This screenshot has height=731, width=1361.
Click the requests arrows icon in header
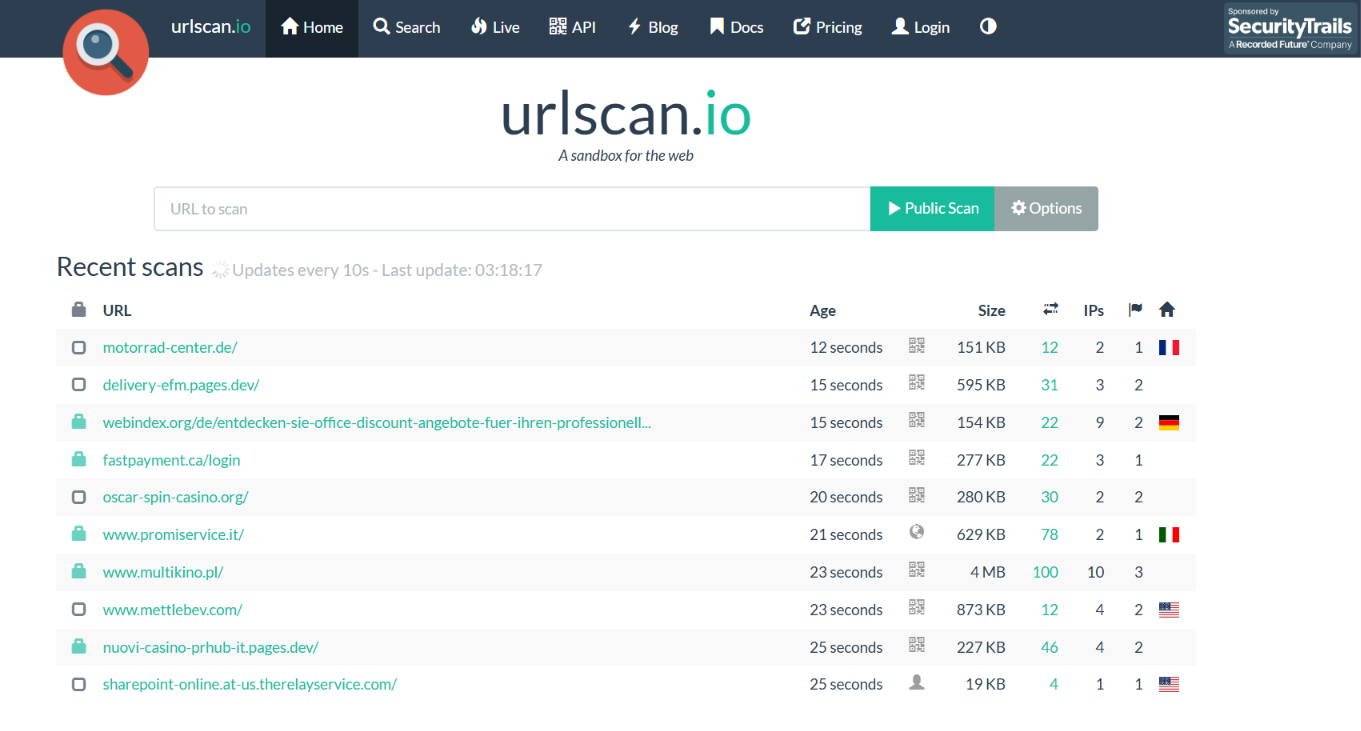click(x=1050, y=310)
